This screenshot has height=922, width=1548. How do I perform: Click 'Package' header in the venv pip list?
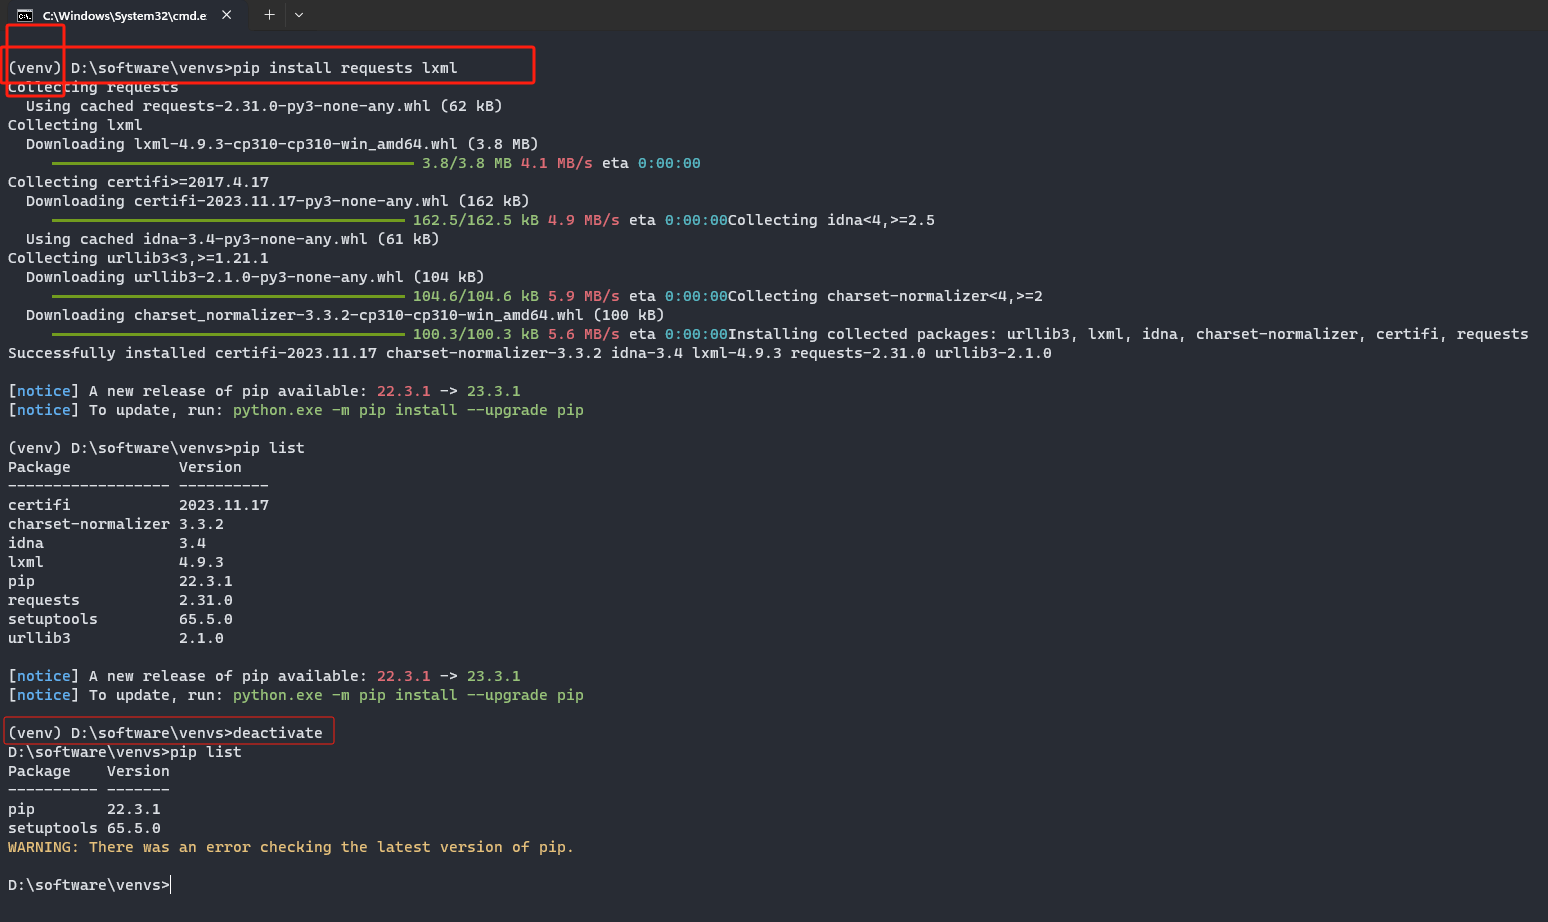(39, 467)
